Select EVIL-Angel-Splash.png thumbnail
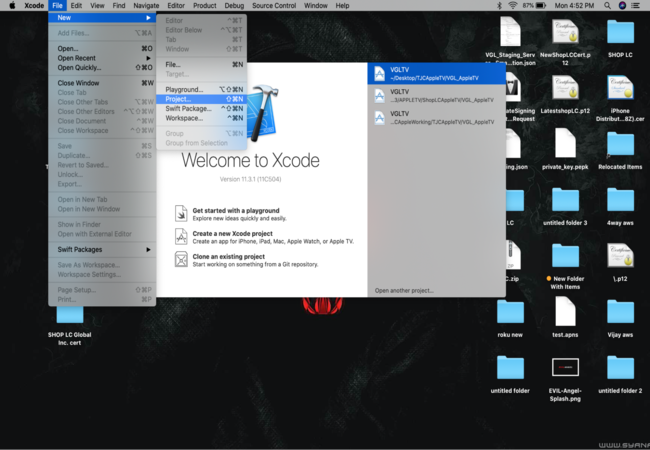Screen dimensions: 650x450 tap(565, 367)
